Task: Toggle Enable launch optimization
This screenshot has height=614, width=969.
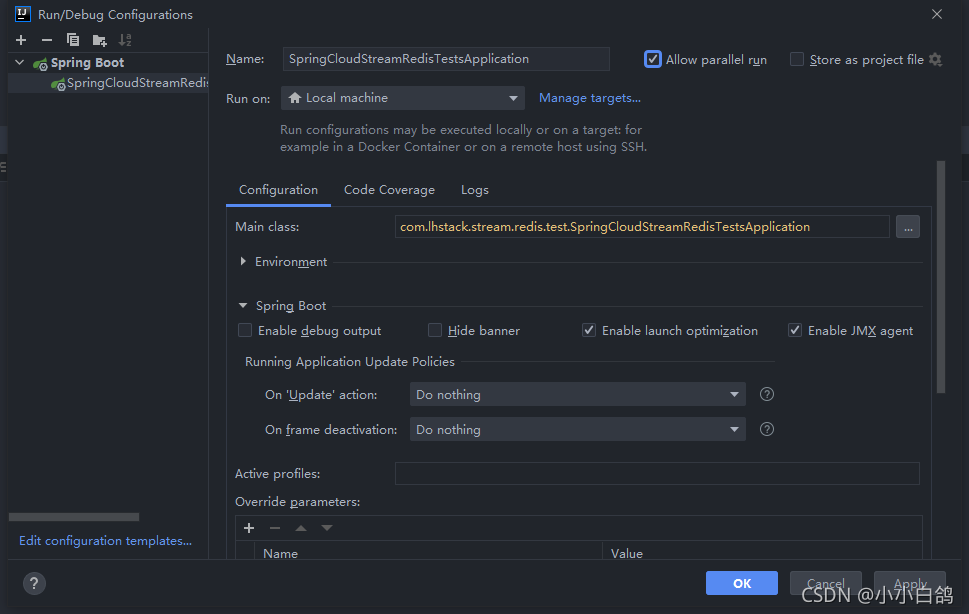Action: [x=589, y=330]
